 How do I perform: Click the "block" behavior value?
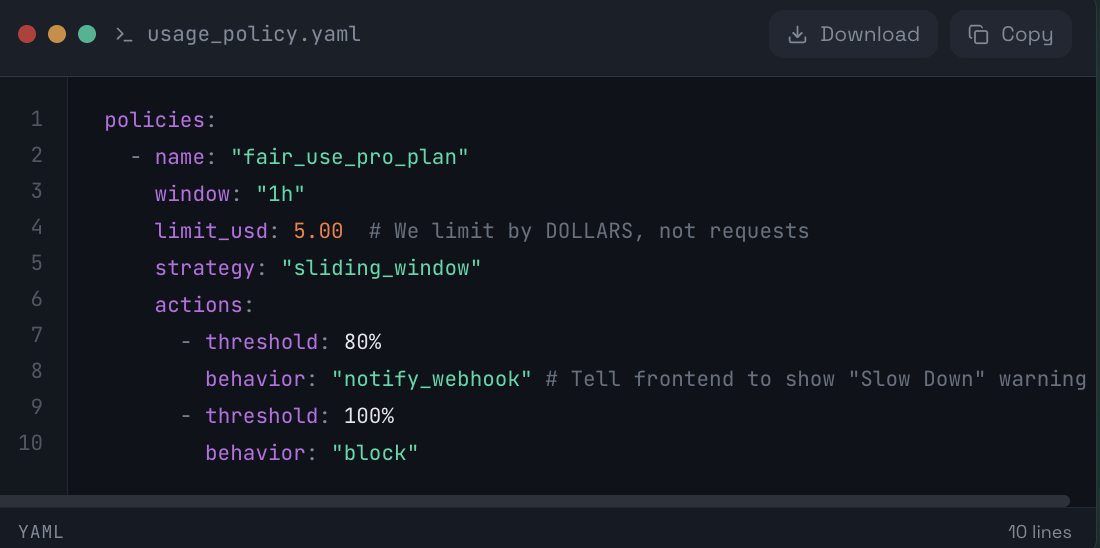tap(375, 453)
